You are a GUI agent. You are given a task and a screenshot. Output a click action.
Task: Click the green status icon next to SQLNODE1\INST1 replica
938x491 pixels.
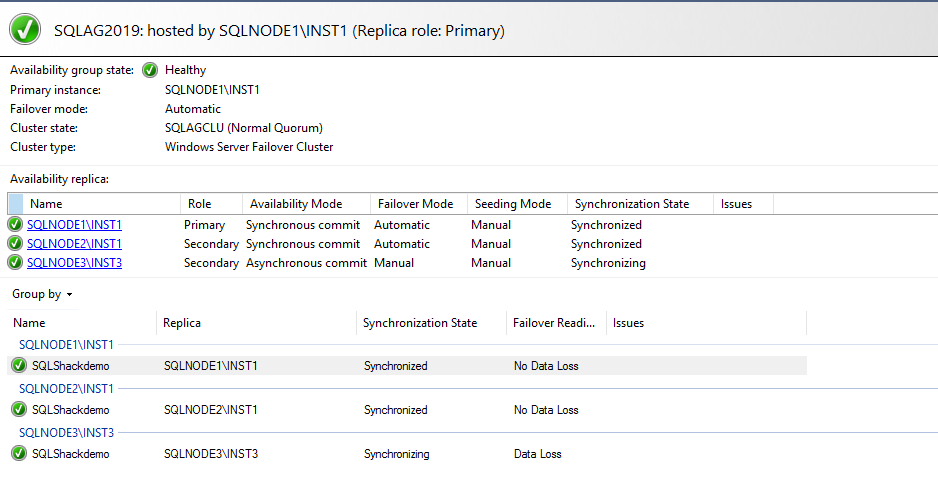(x=15, y=225)
